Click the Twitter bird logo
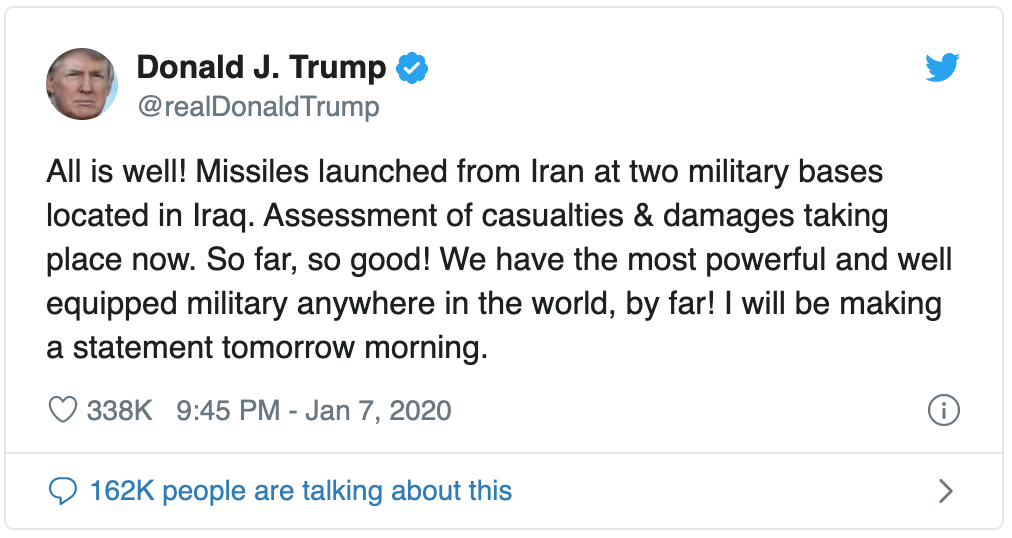 tap(942, 67)
